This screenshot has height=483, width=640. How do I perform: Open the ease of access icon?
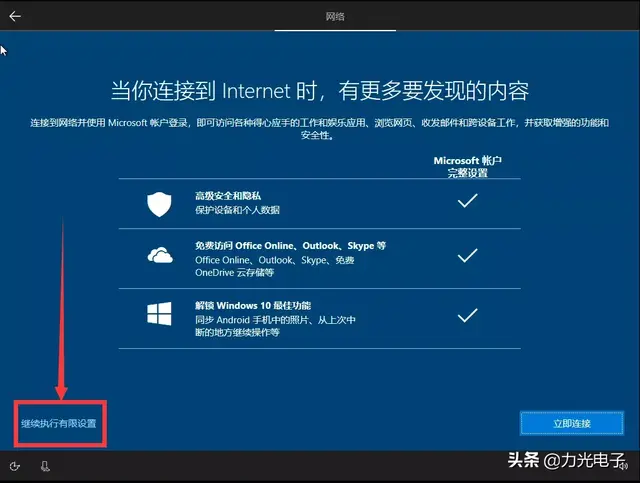point(15,466)
